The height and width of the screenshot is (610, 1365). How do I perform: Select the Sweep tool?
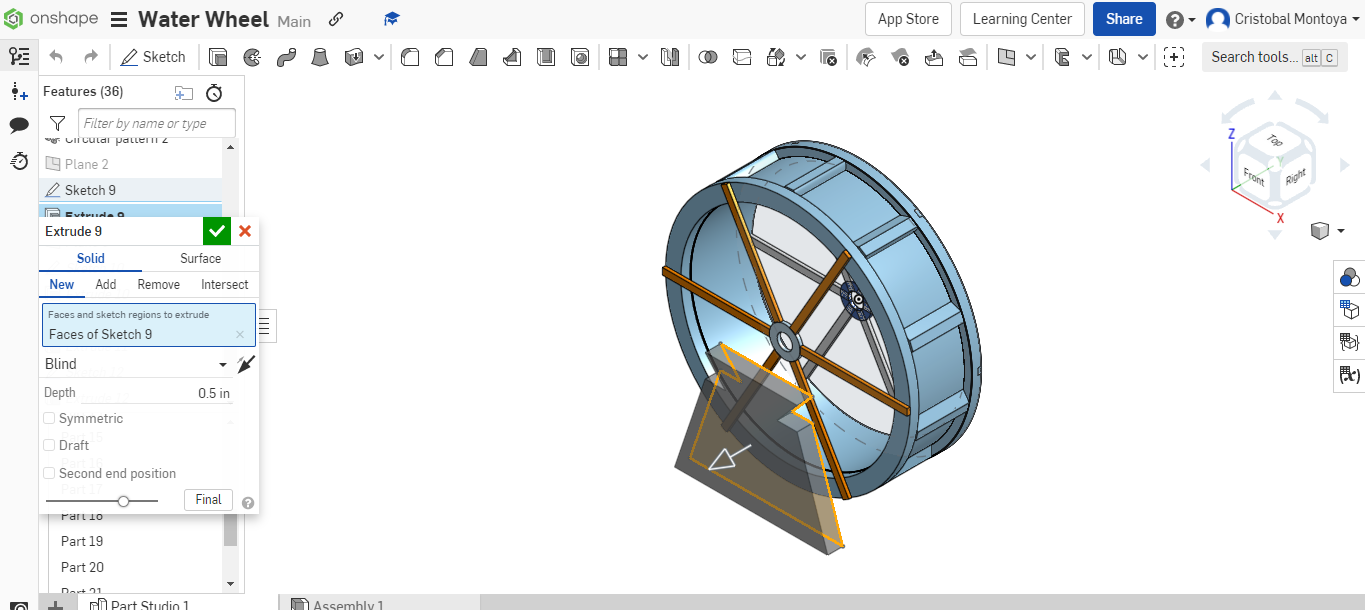(286, 57)
